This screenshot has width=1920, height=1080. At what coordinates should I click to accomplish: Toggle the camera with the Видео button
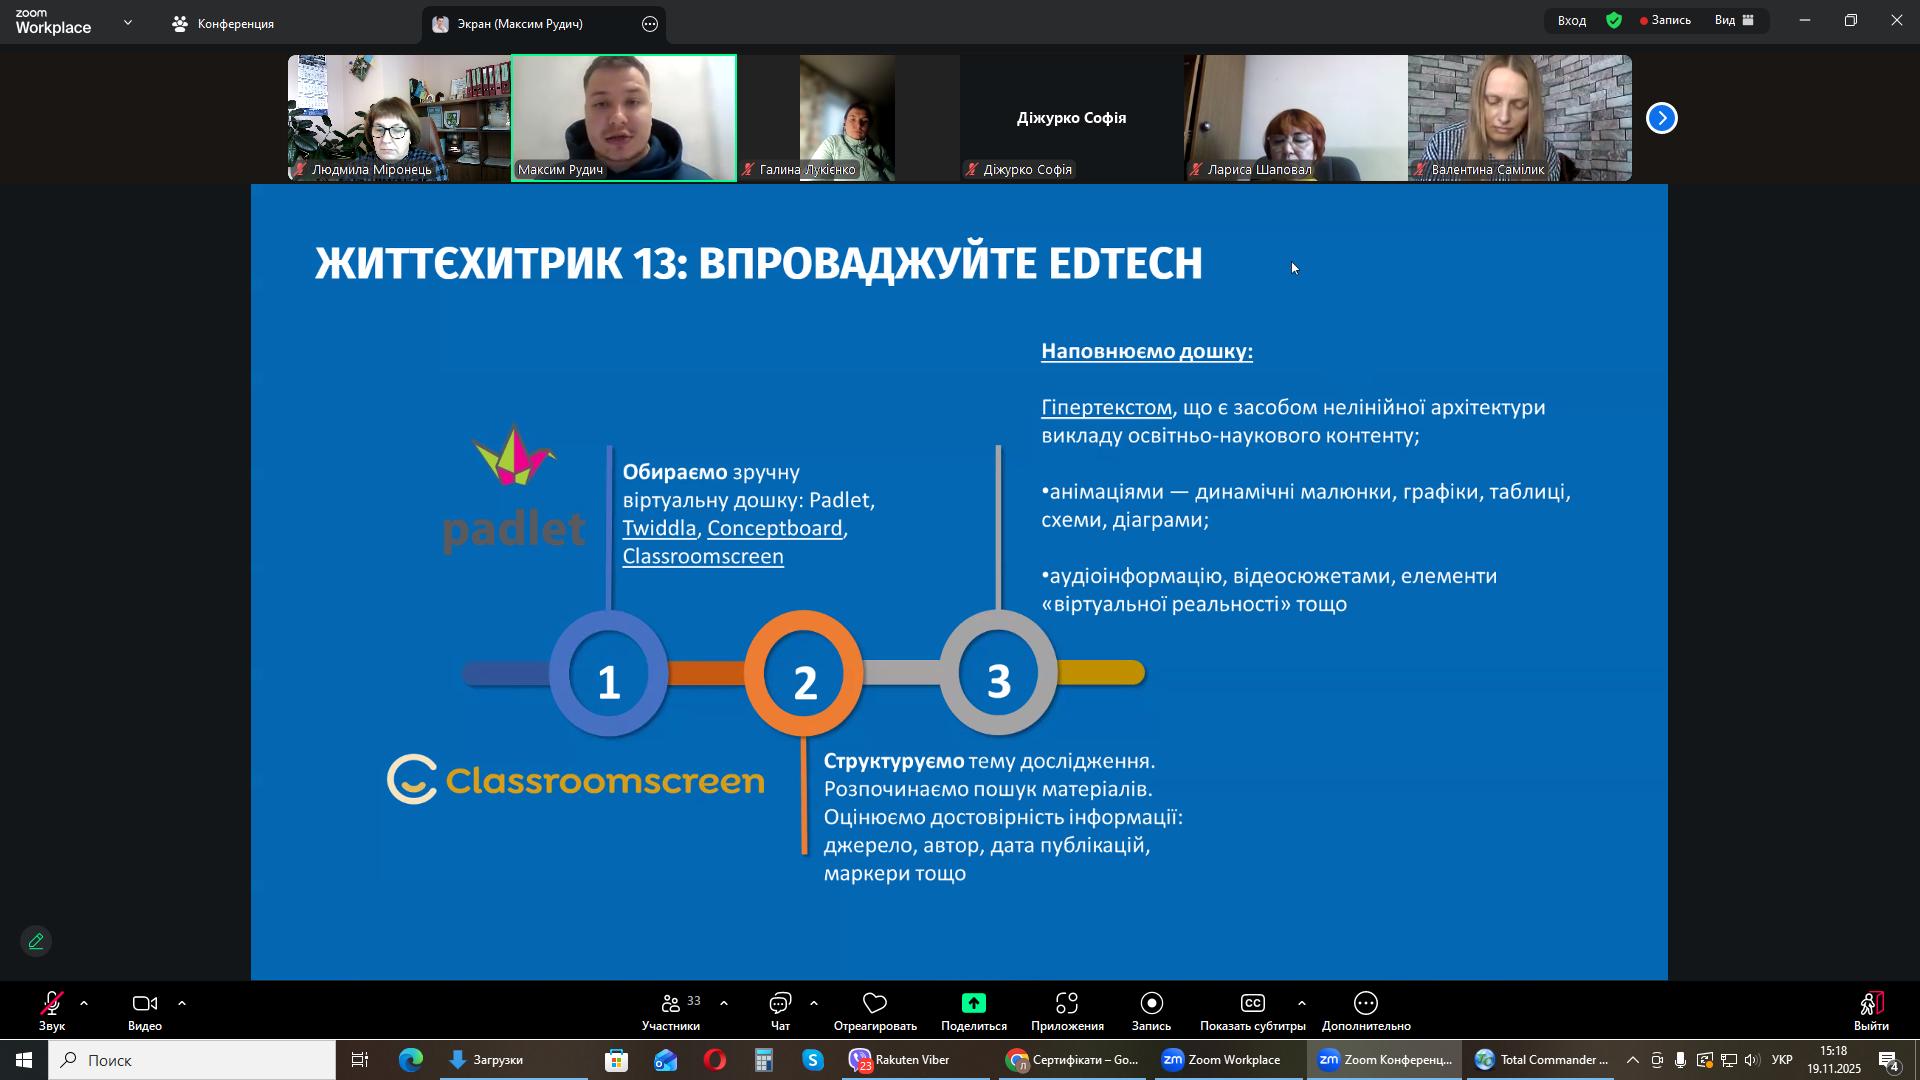point(145,1004)
